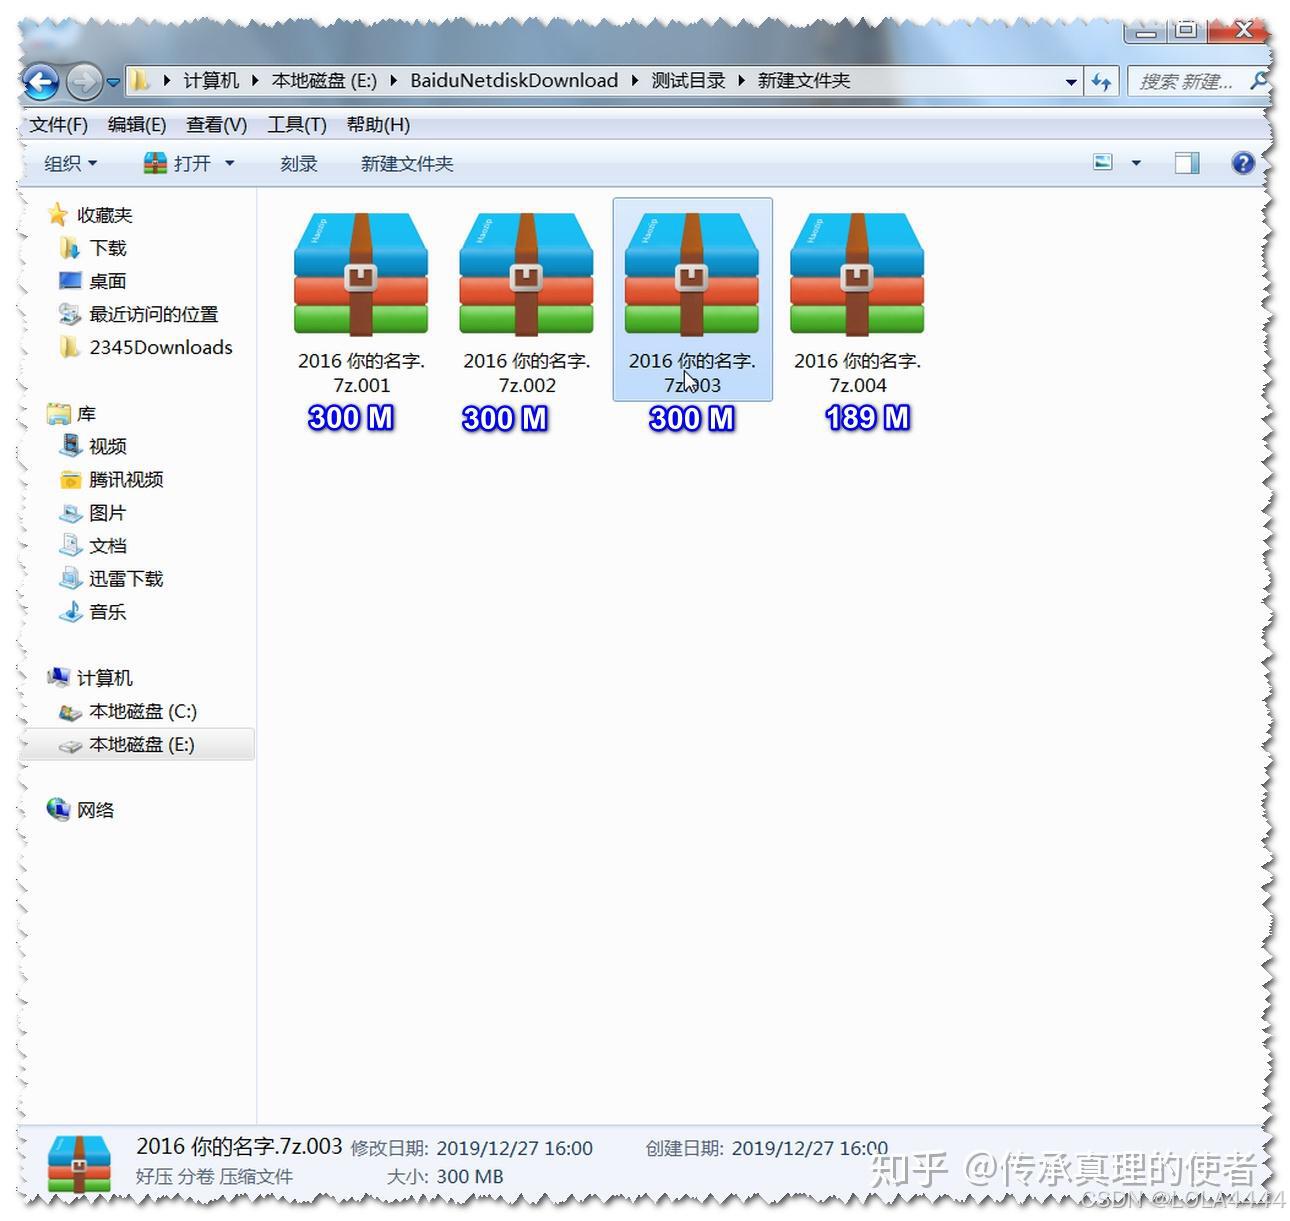This screenshot has width=1290, height=1221.
Task: Select 测试目录 in the address breadcrumb
Action: coord(688,81)
